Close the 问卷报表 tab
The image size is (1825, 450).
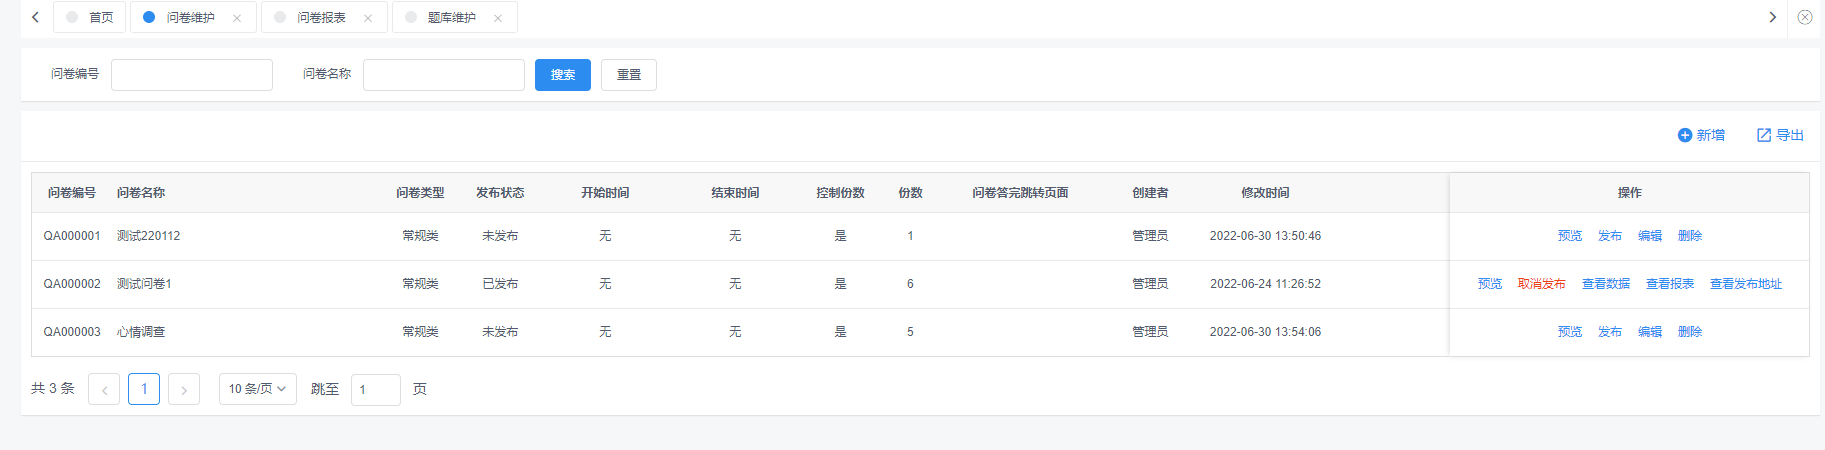[368, 18]
